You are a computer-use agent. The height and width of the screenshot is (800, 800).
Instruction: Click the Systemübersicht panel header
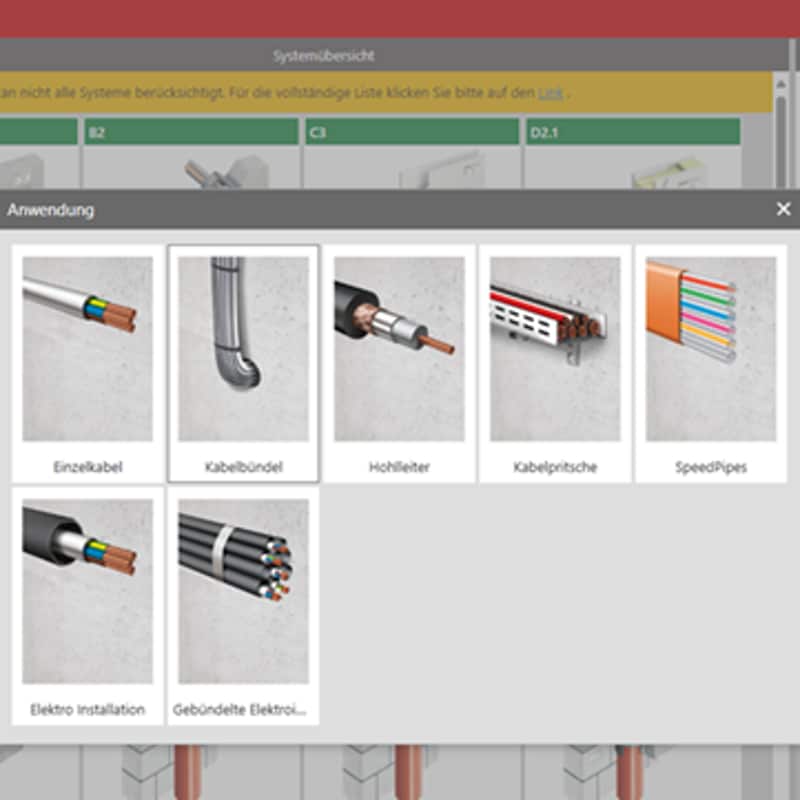324,55
